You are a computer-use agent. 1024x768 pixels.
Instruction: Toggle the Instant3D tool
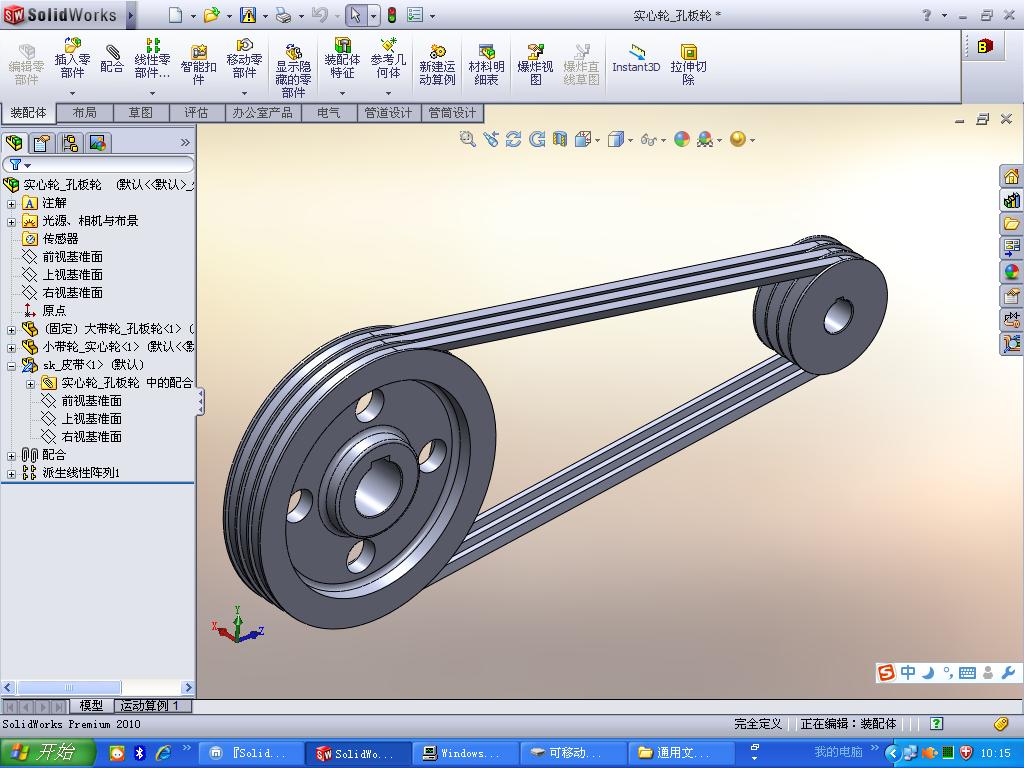pos(636,58)
